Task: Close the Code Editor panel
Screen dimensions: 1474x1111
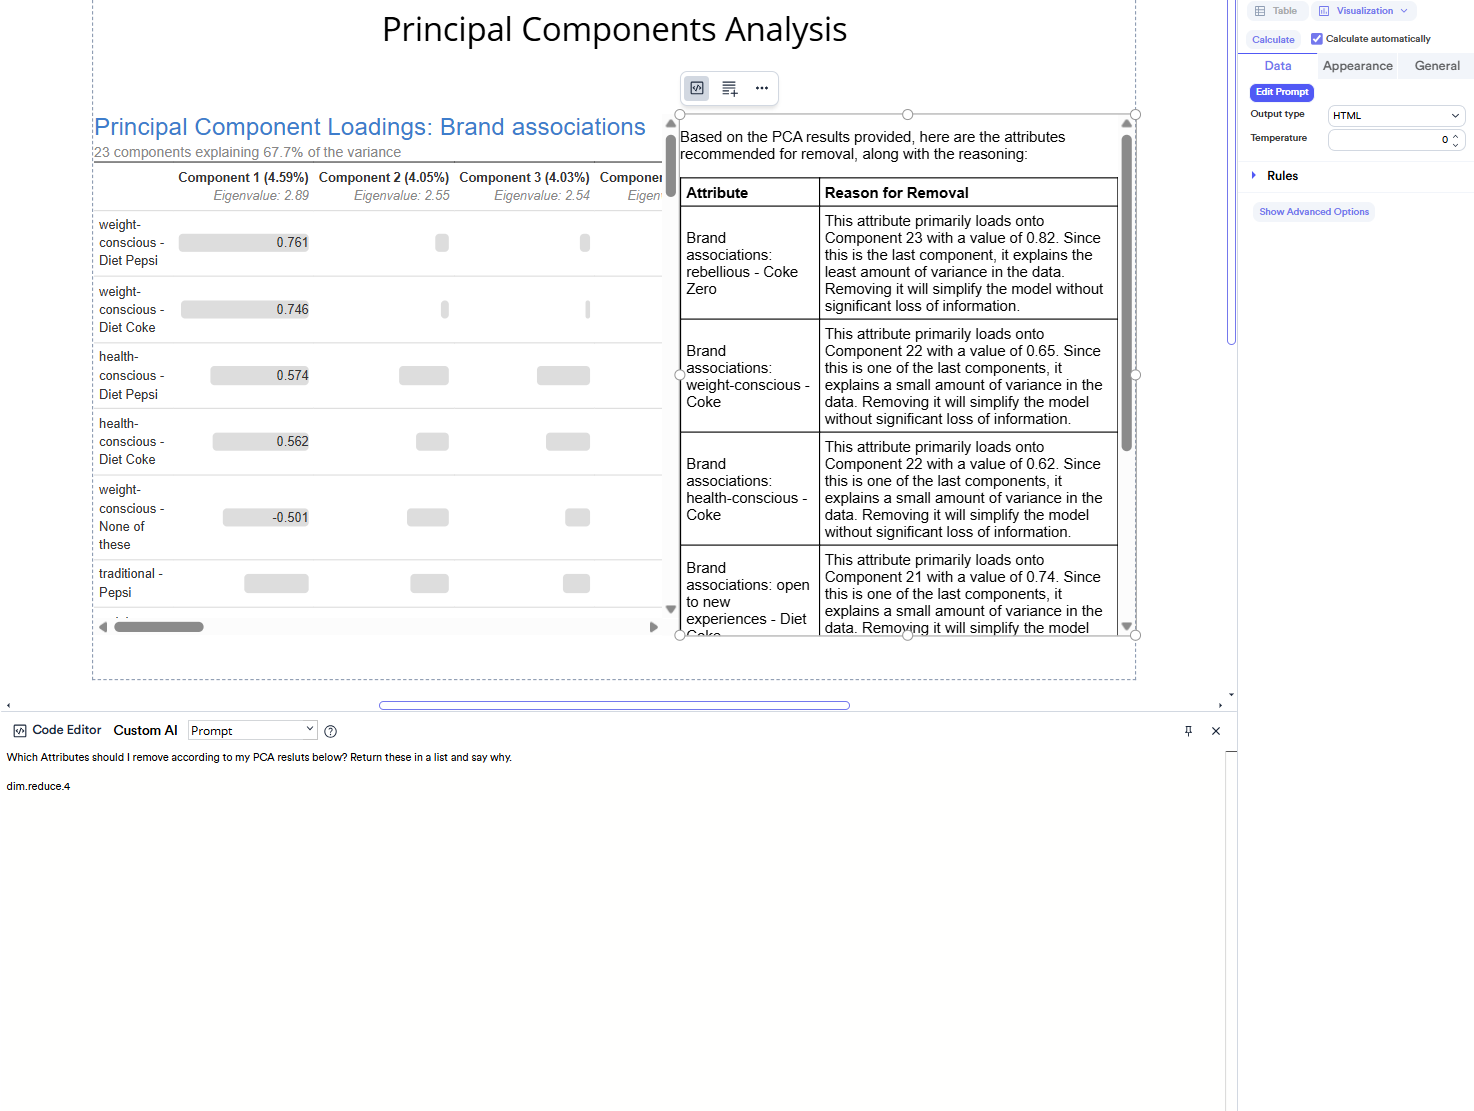Action: [1216, 731]
